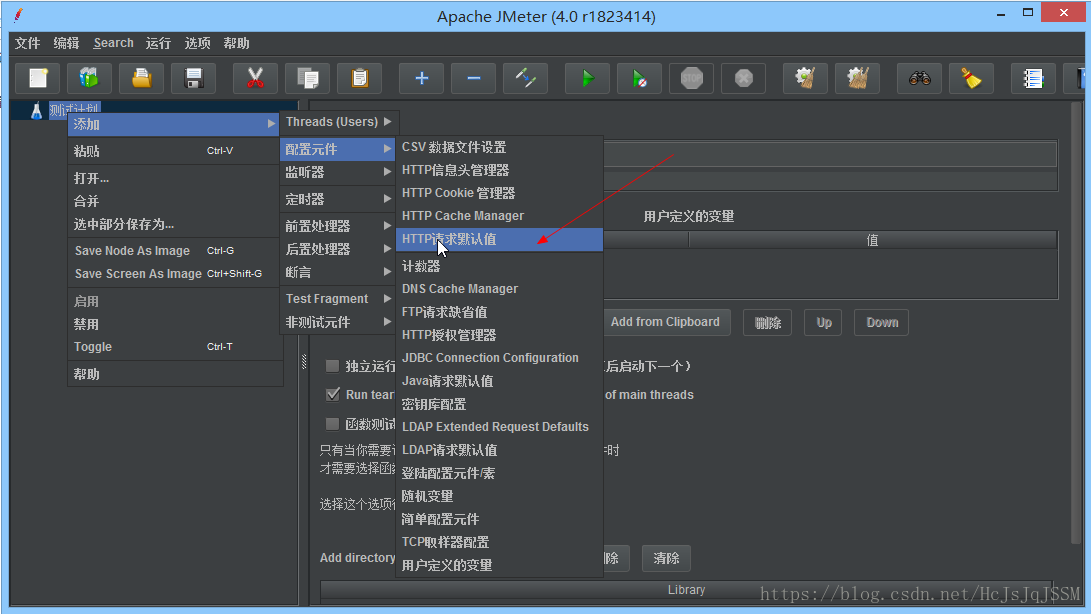Open the 编辑 menu

(x=66, y=43)
